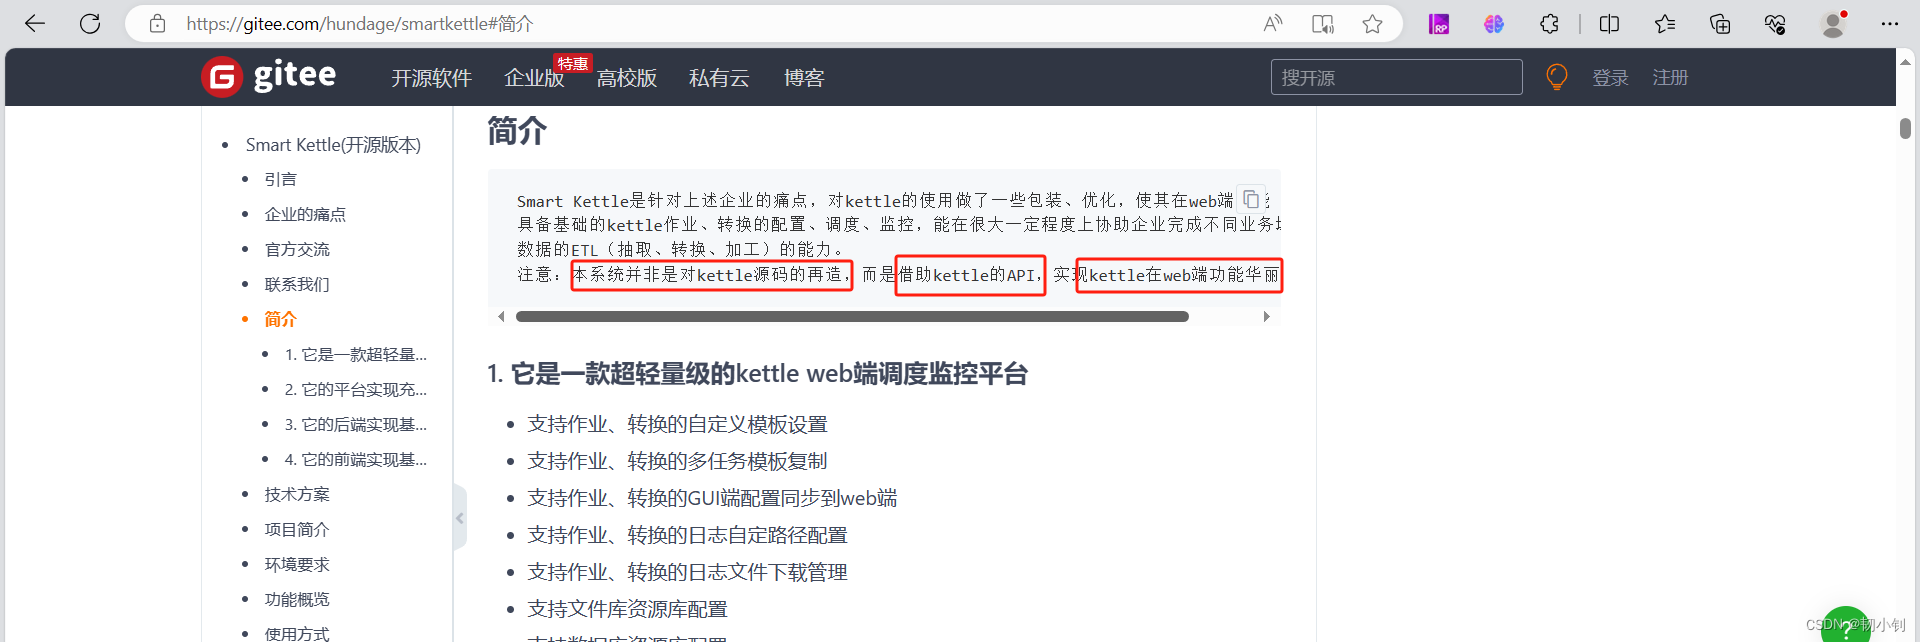Jump to 企业的痛点 section
Viewport: 1920px width, 642px height.
[305, 214]
